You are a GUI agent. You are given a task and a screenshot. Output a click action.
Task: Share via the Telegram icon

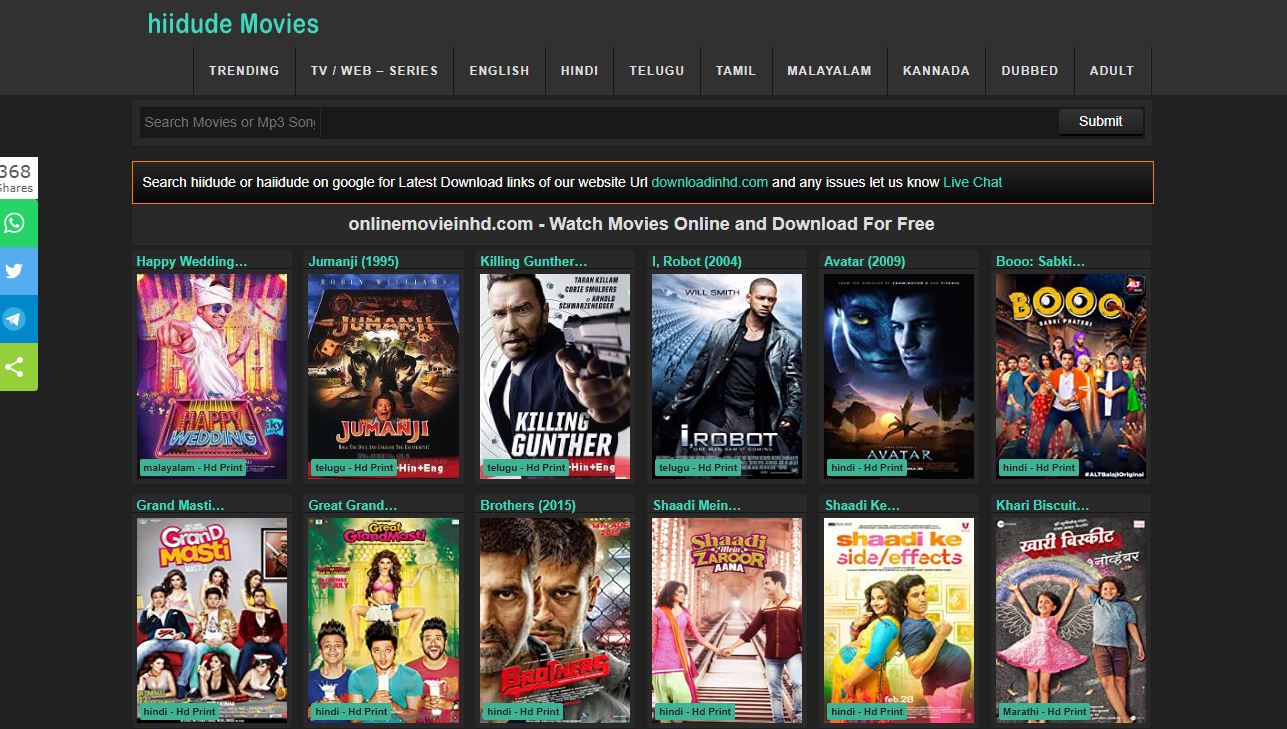(17, 319)
